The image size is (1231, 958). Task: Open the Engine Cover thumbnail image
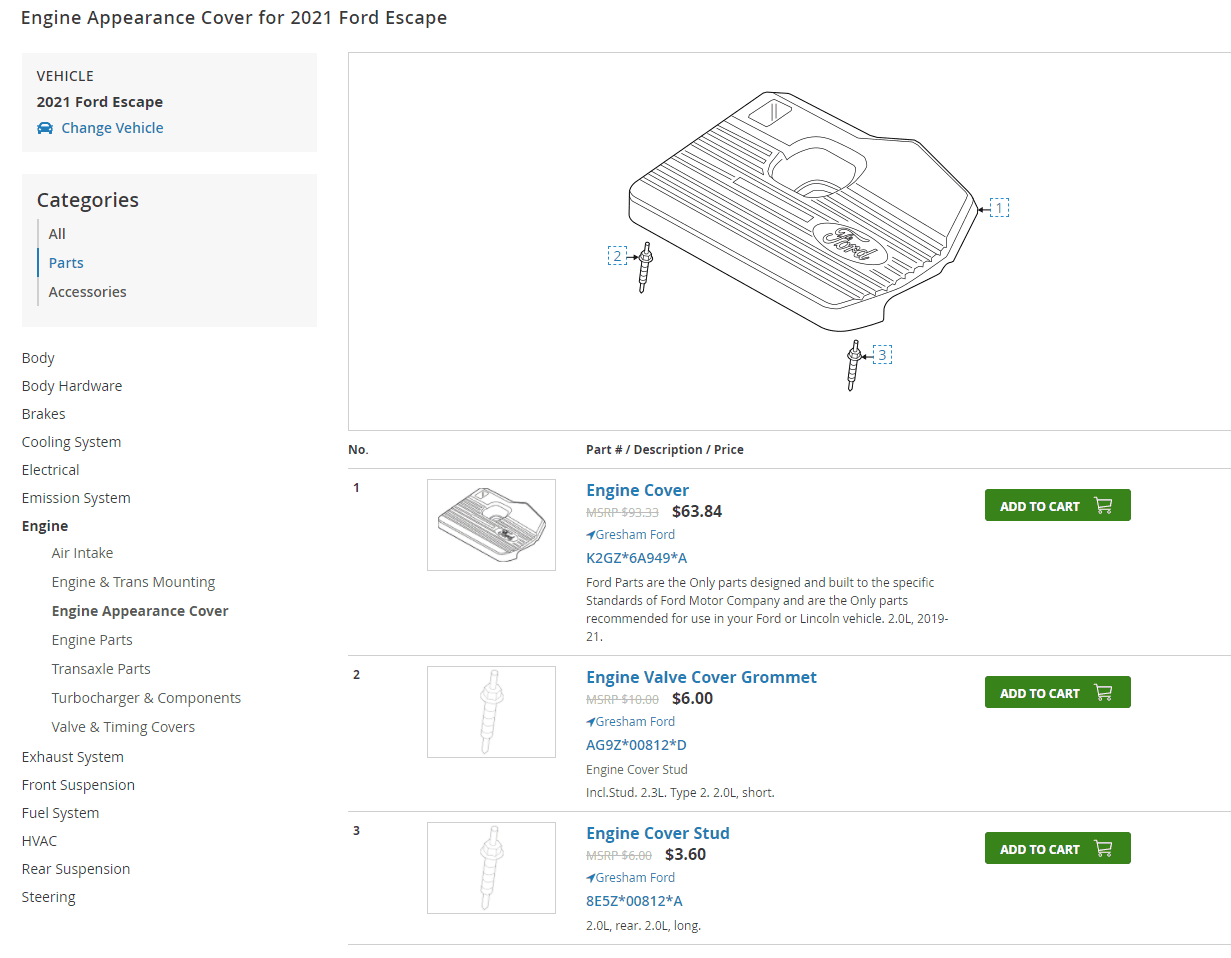491,525
